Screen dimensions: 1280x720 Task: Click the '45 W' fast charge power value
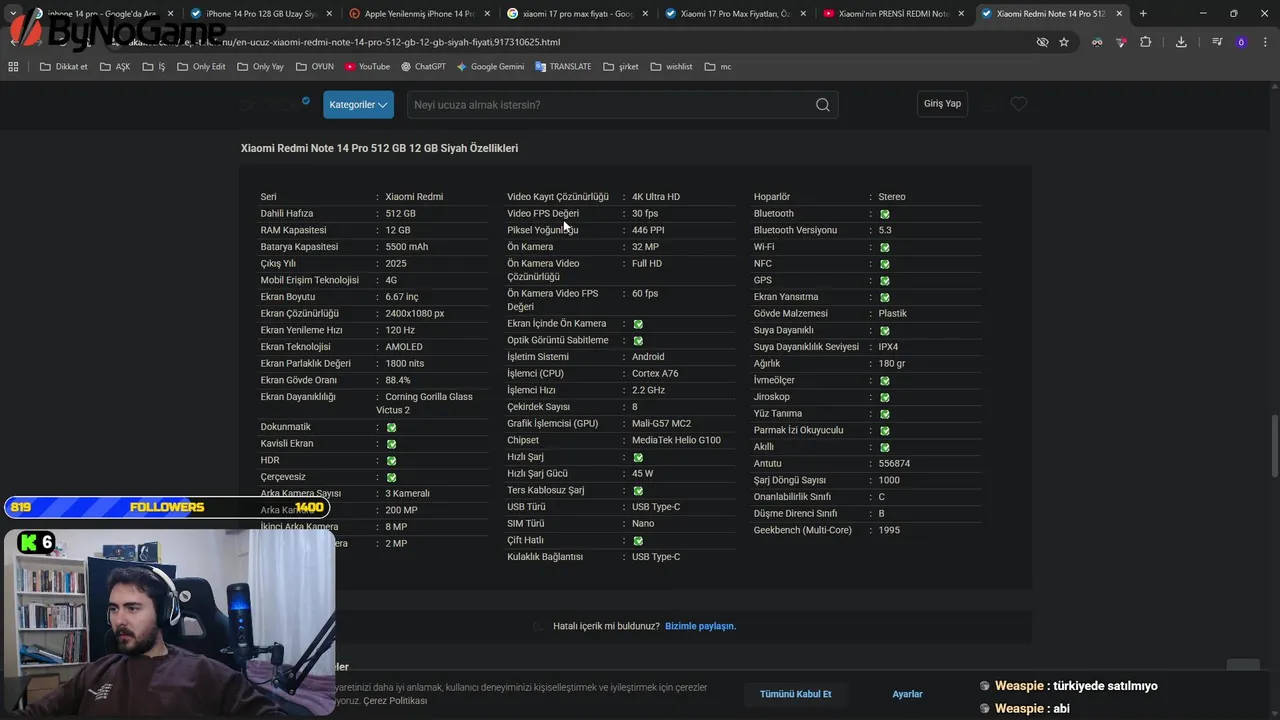[x=642, y=474]
